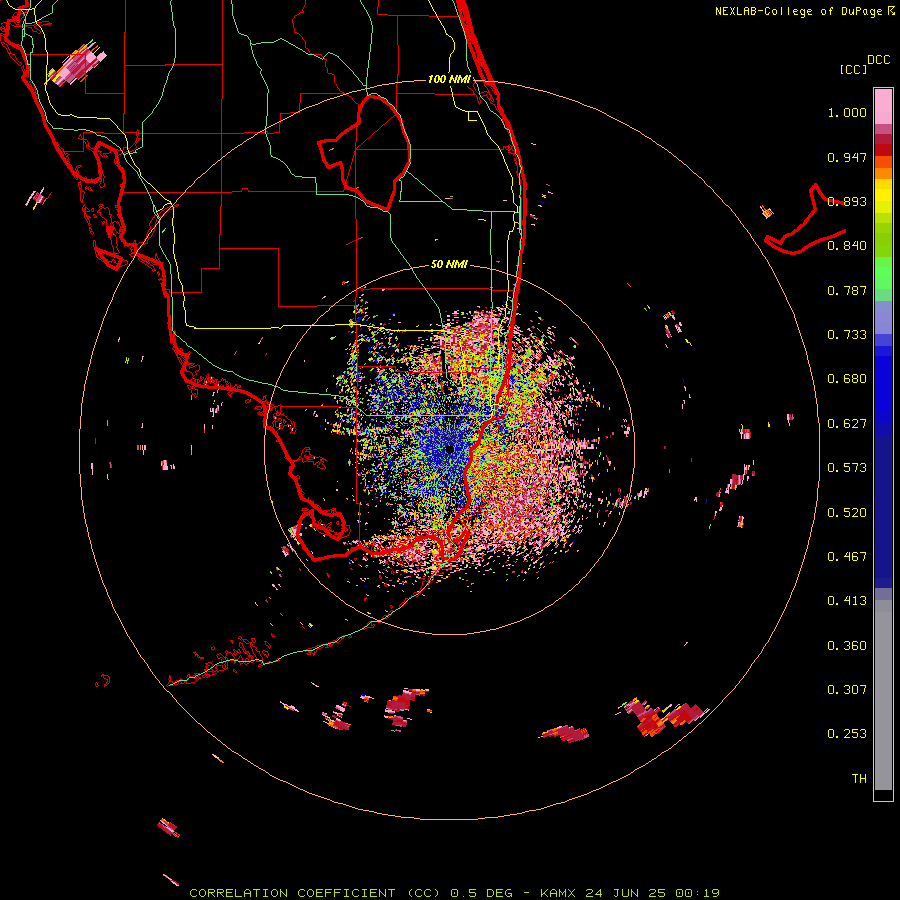This screenshot has height=900, width=900.
Task: Click the 0.947 color scale value
Action: tap(847, 157)
